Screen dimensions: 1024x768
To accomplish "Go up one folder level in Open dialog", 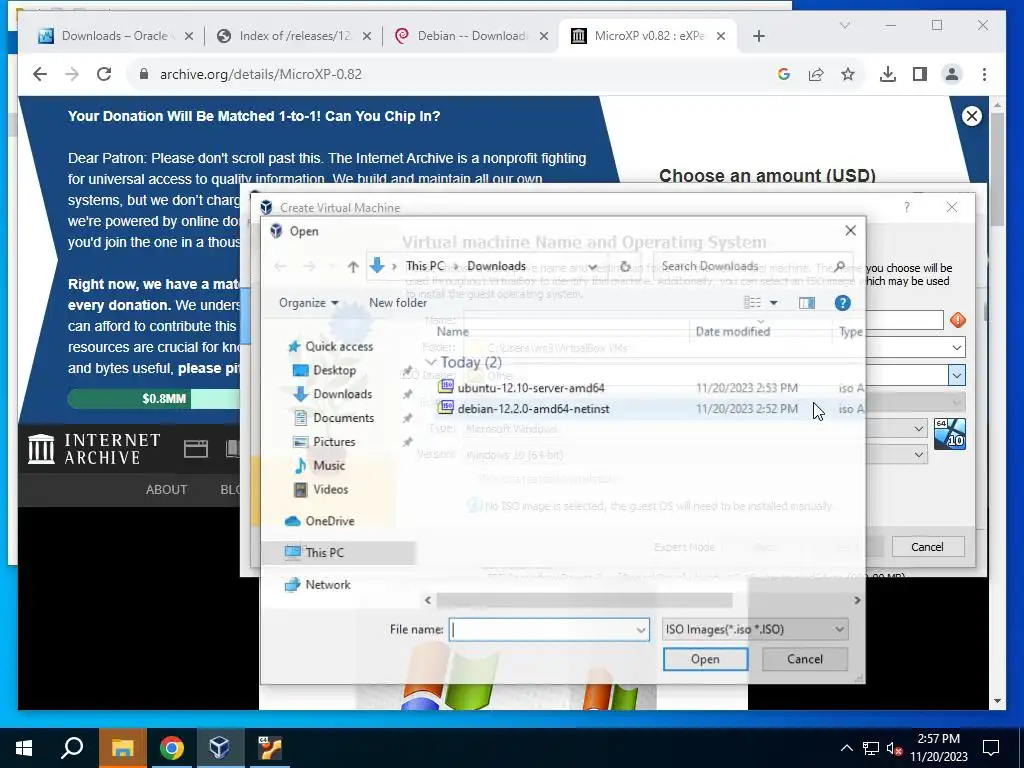I will pos(353,266).
